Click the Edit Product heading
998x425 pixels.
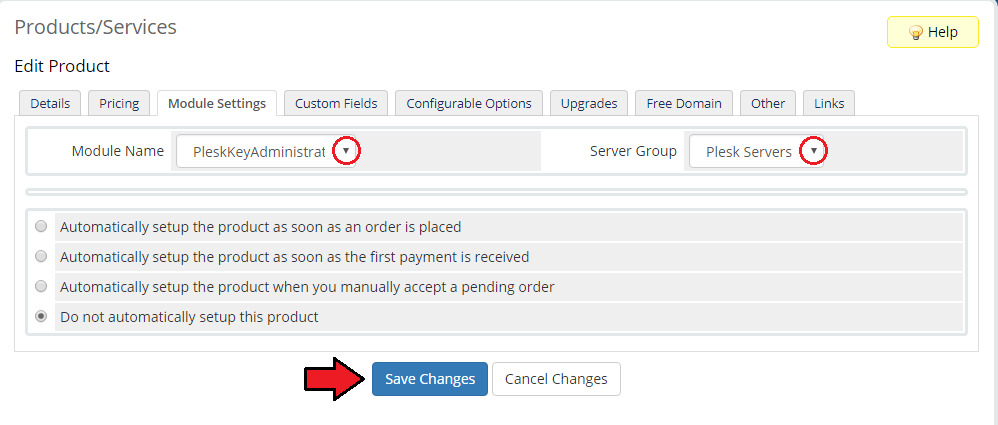(62, 66)
